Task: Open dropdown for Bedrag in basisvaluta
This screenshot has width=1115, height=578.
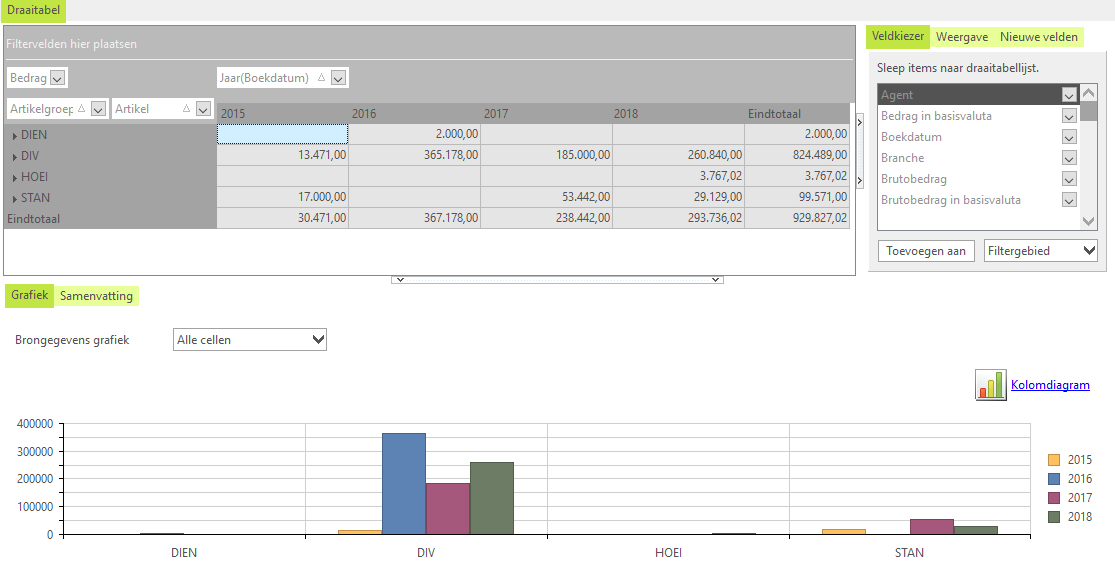Action: pos(1069,116)
